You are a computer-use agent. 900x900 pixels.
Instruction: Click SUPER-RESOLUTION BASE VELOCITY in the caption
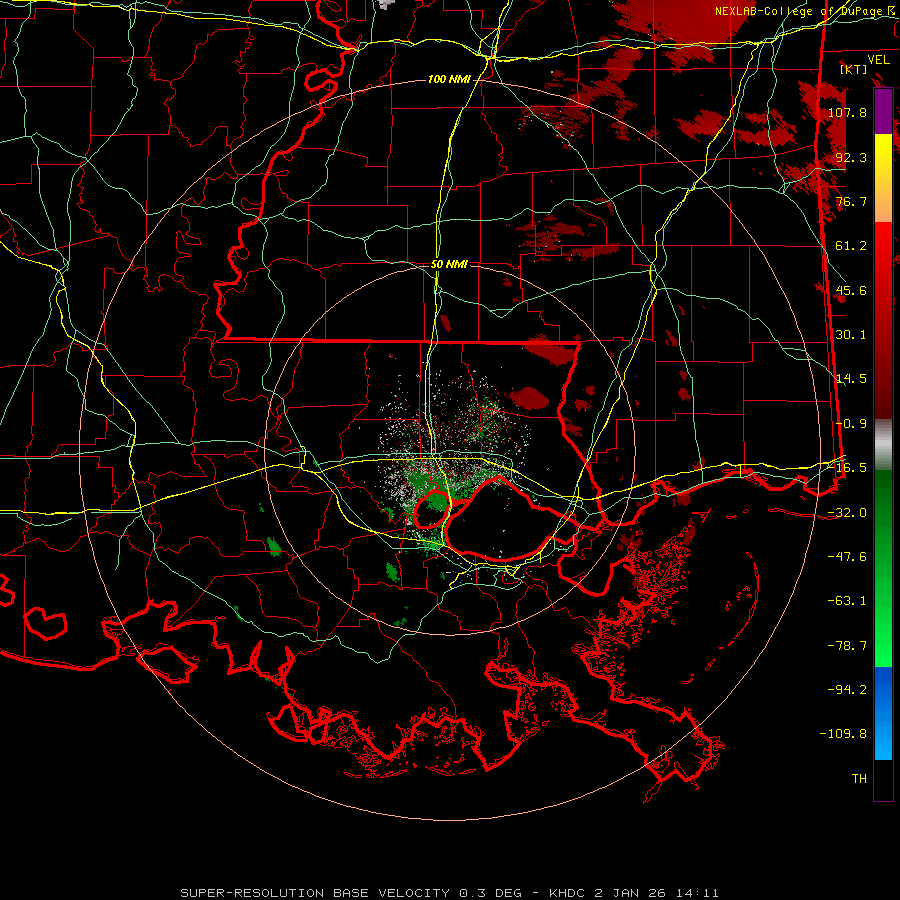click(x=315, y=893)
